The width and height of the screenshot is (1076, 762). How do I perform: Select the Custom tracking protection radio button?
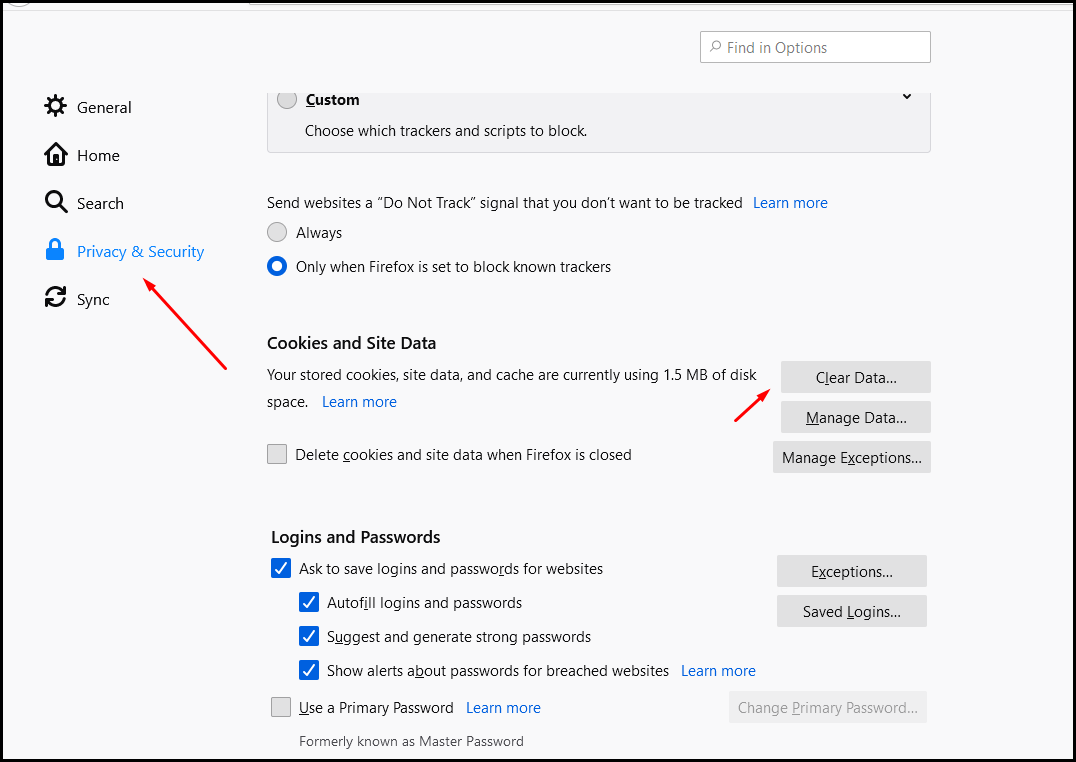[287, 100]
